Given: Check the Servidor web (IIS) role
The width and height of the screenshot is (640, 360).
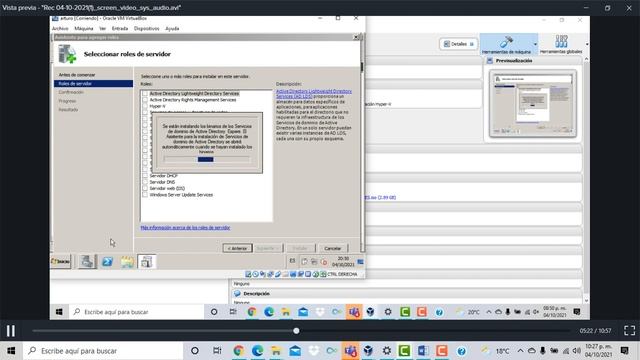Looking at the screenshot, I should [x=145, y=188].
